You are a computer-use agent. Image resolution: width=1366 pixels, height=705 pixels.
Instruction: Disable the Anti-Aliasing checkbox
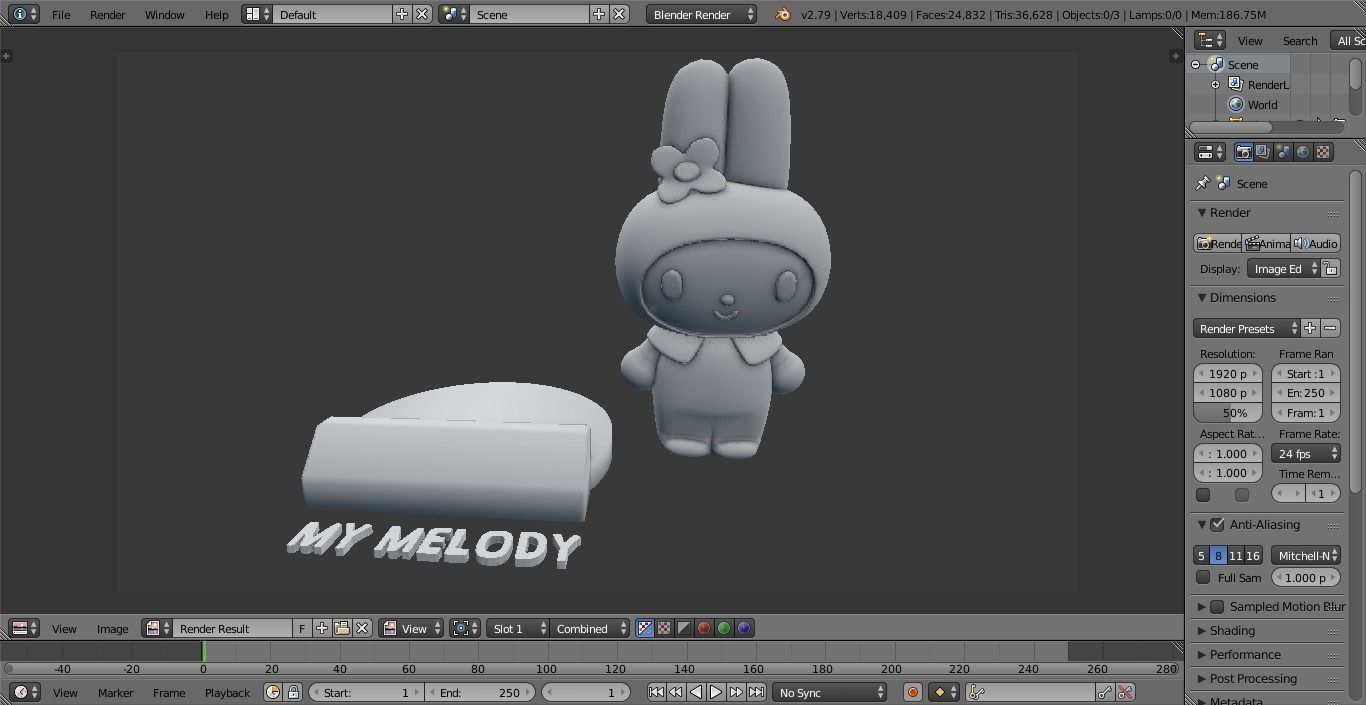(1217, 524)
